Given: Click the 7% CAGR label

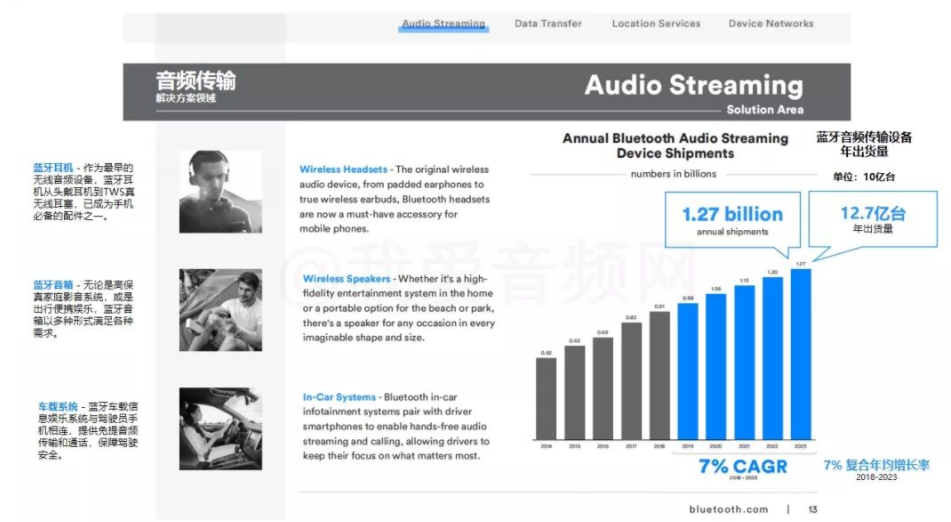Looking at the screenshot, I should [742, 465].
